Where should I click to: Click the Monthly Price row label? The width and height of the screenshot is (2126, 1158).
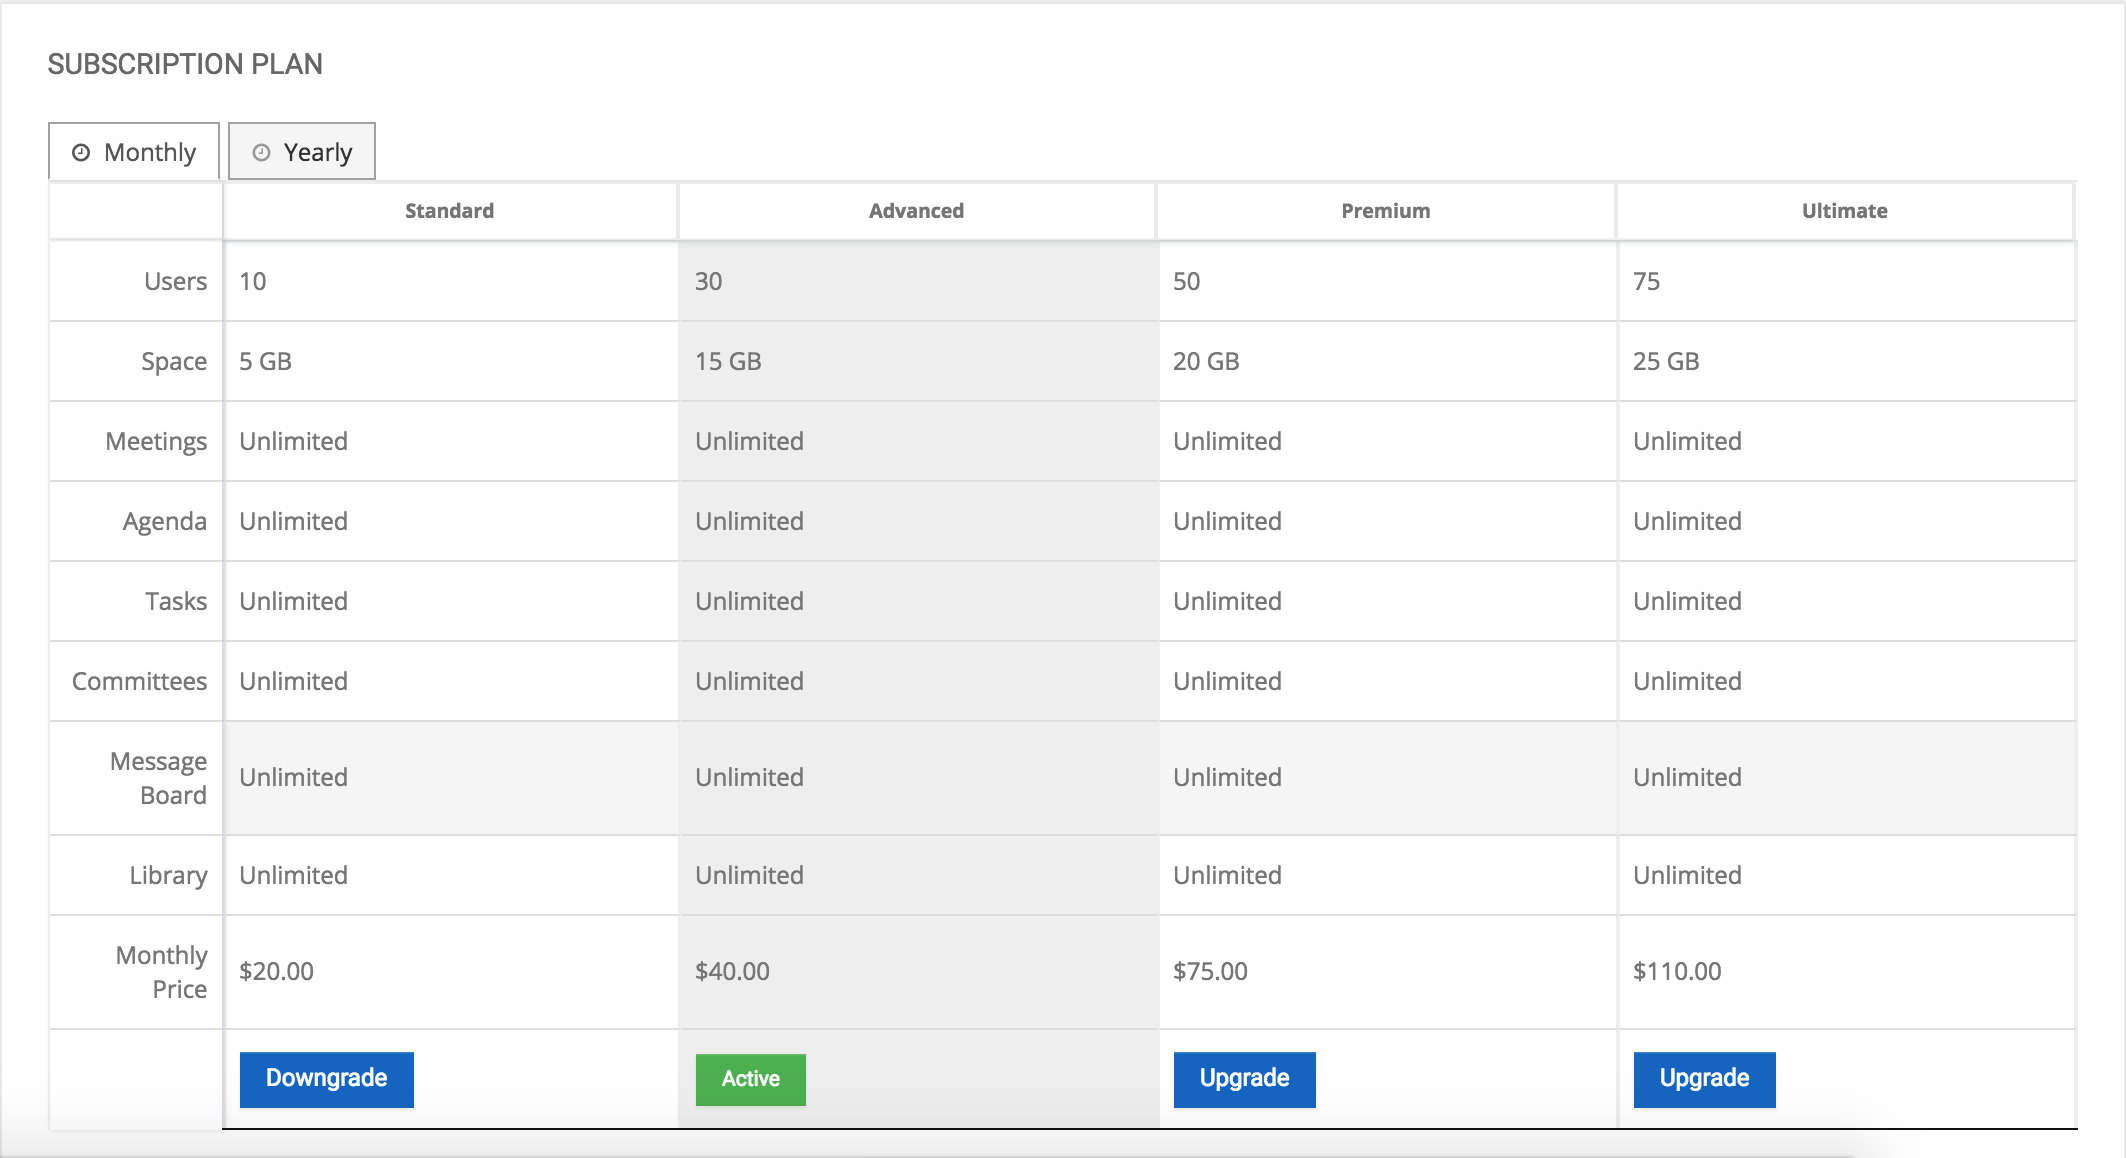point(161,972)
